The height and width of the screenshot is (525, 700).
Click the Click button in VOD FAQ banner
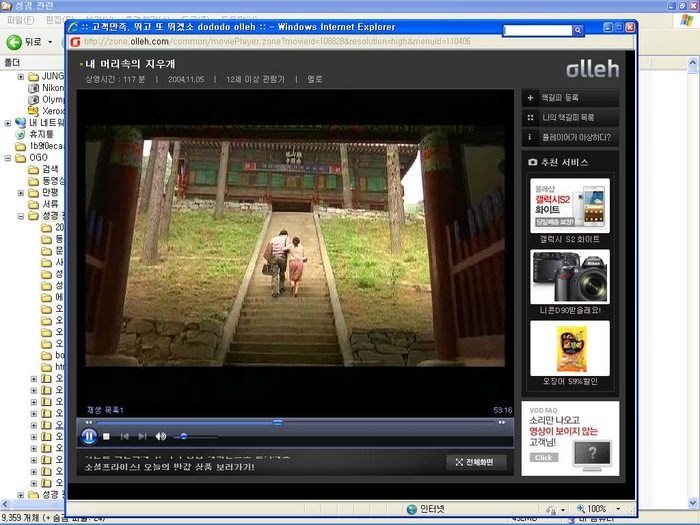544,458
